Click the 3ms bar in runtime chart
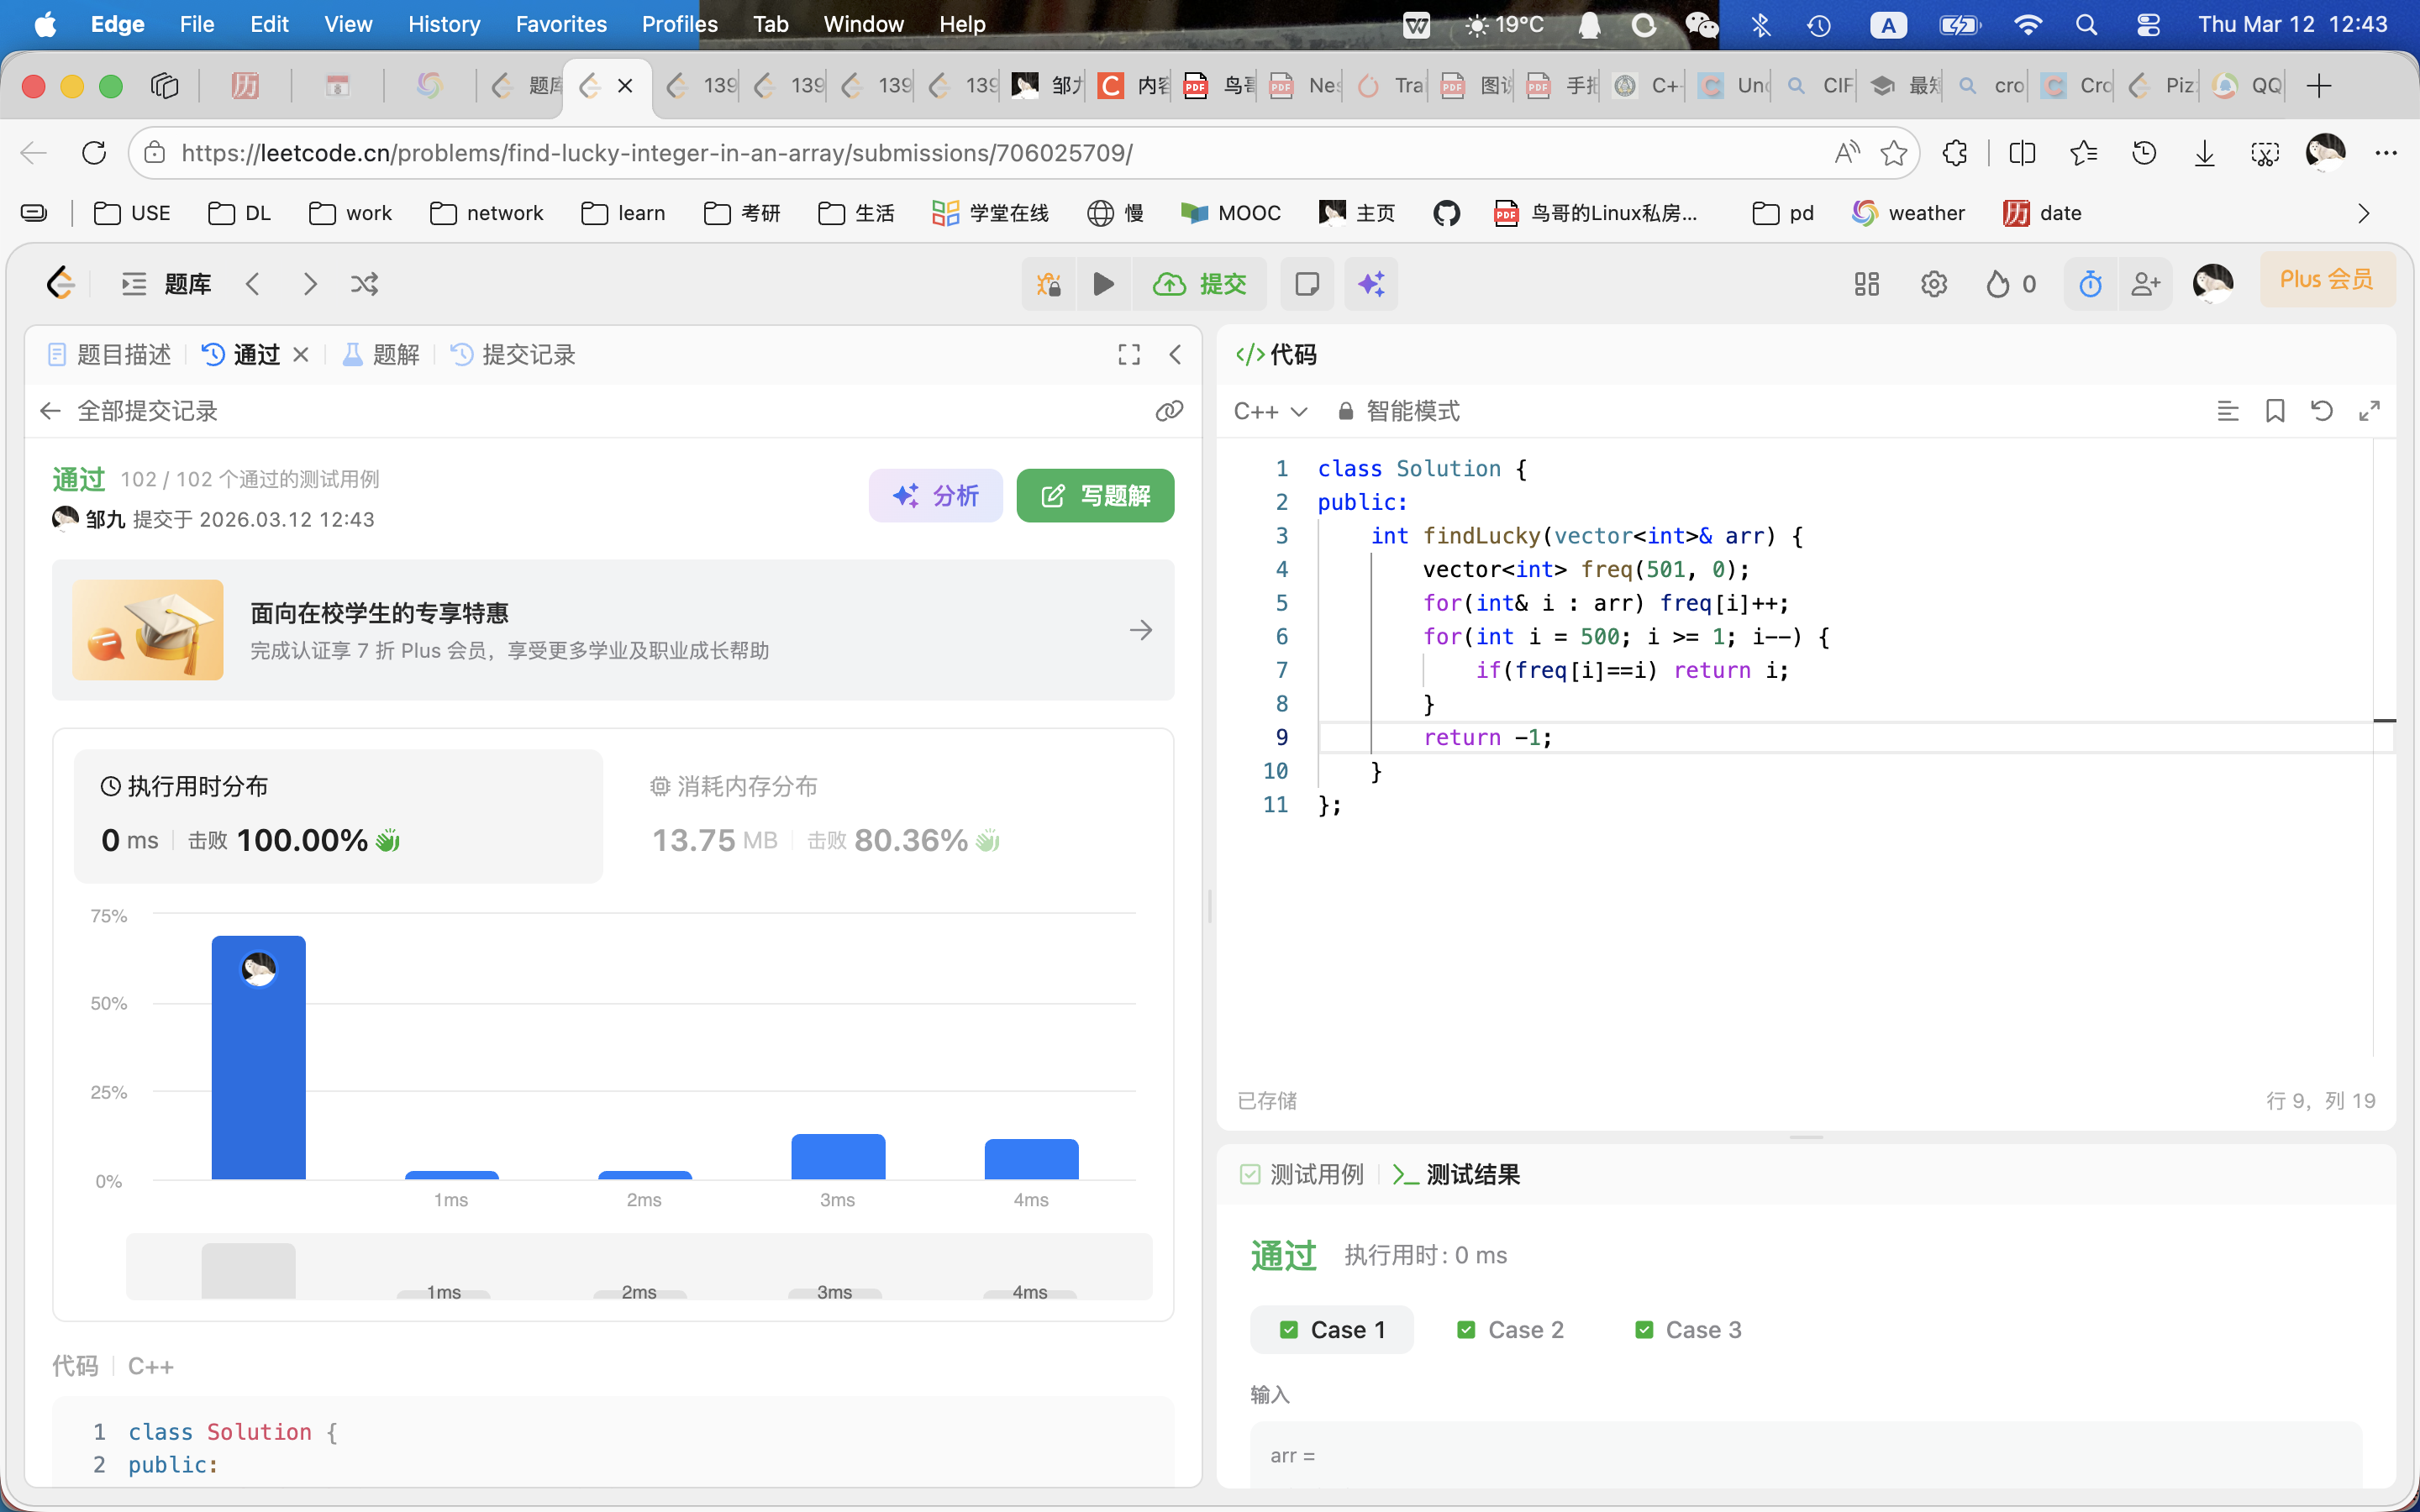 pos(838,1157)
